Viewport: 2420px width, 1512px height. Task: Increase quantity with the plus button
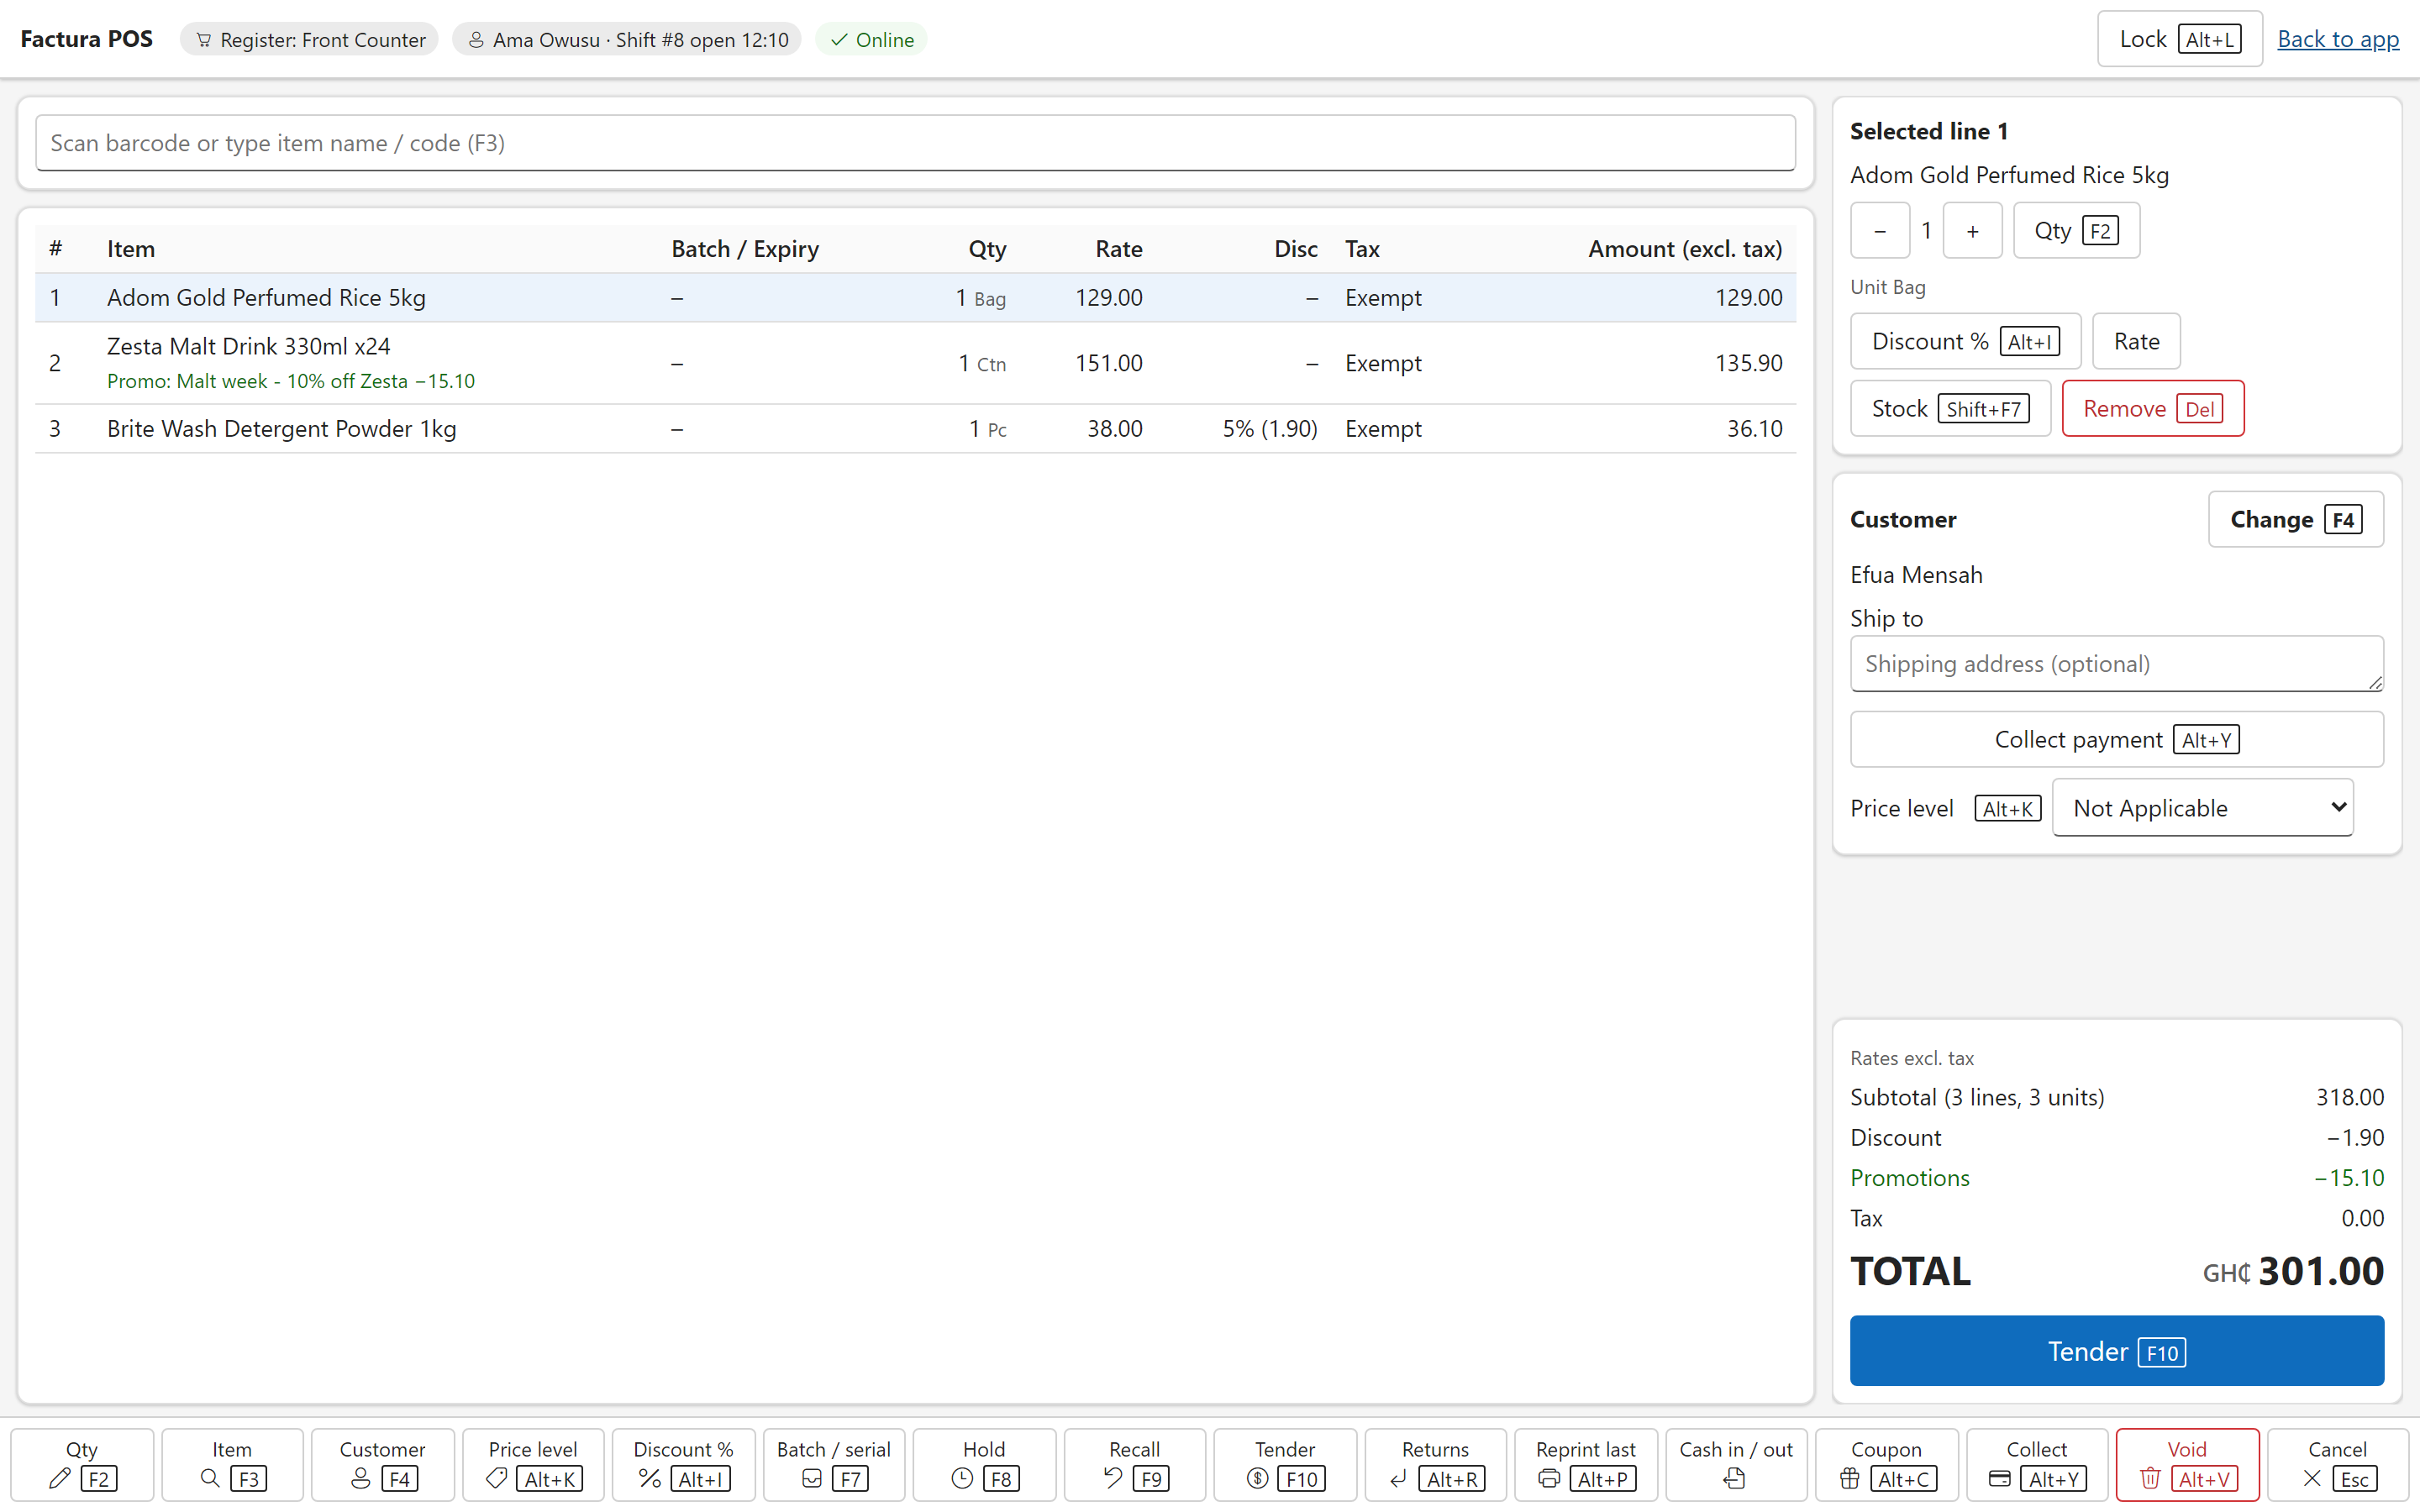(1972, 231)
